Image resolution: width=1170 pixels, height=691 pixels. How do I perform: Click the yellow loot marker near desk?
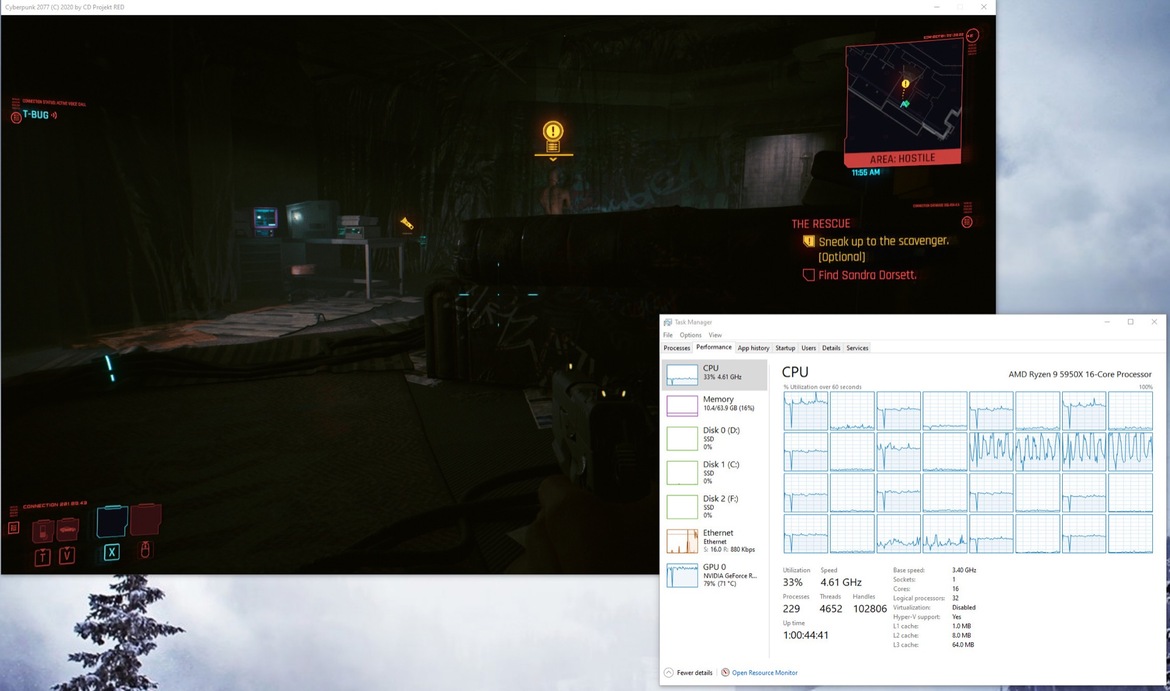tap(407, 223)
